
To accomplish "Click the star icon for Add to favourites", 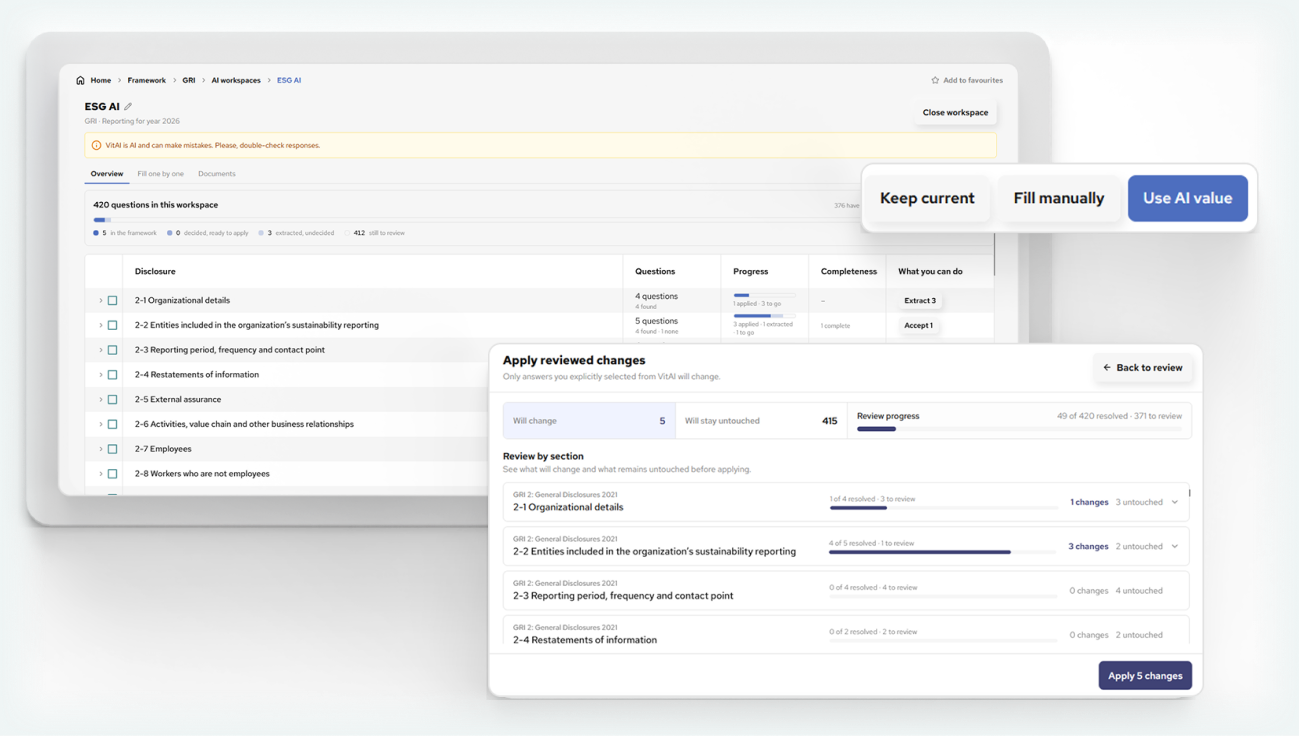I will pos(935,80).
